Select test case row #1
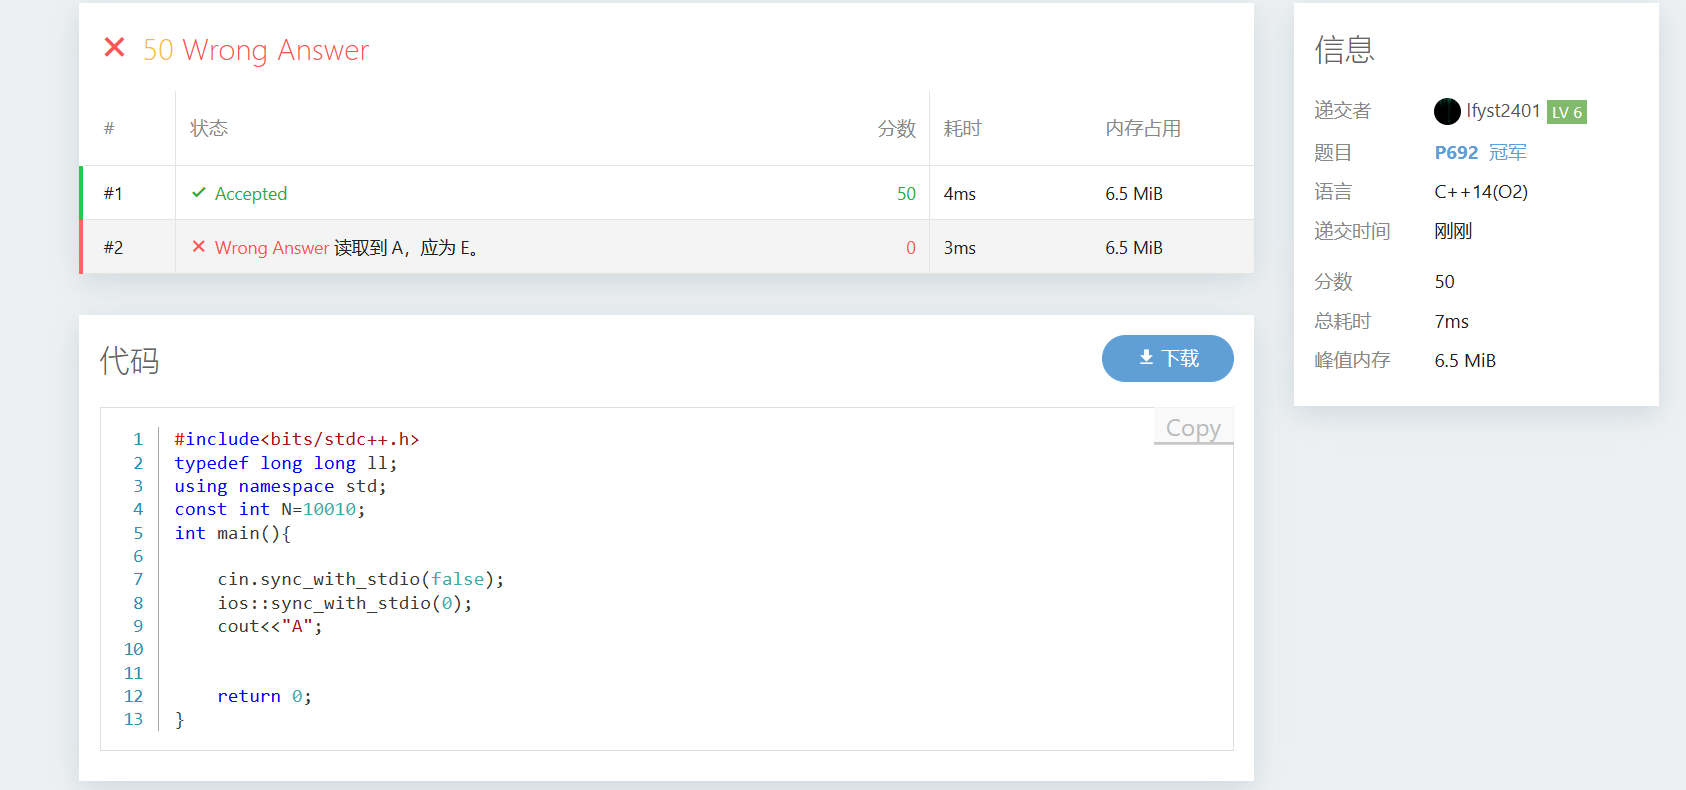The image size is (1686, 790). pos(113,193)
